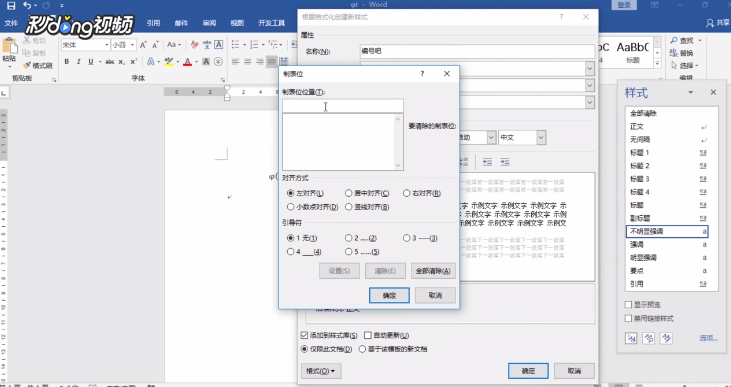This screenshot has width=731, height=387.
Task: Open the Styles pane options arrow
Action: 690,92
